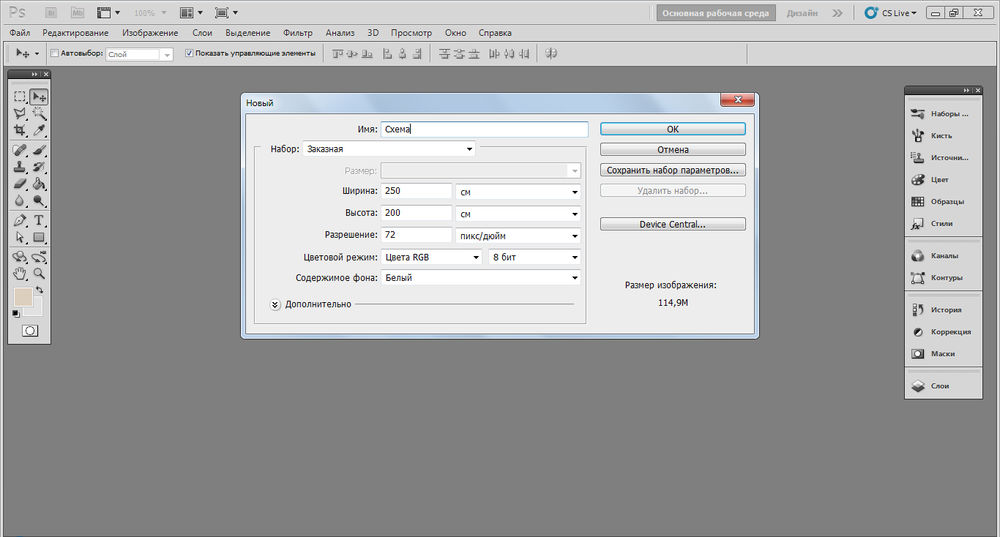Uncheck Показать управляющие элементы checkbox
This screenshot has width=1000, height=537.
[189, 53]
